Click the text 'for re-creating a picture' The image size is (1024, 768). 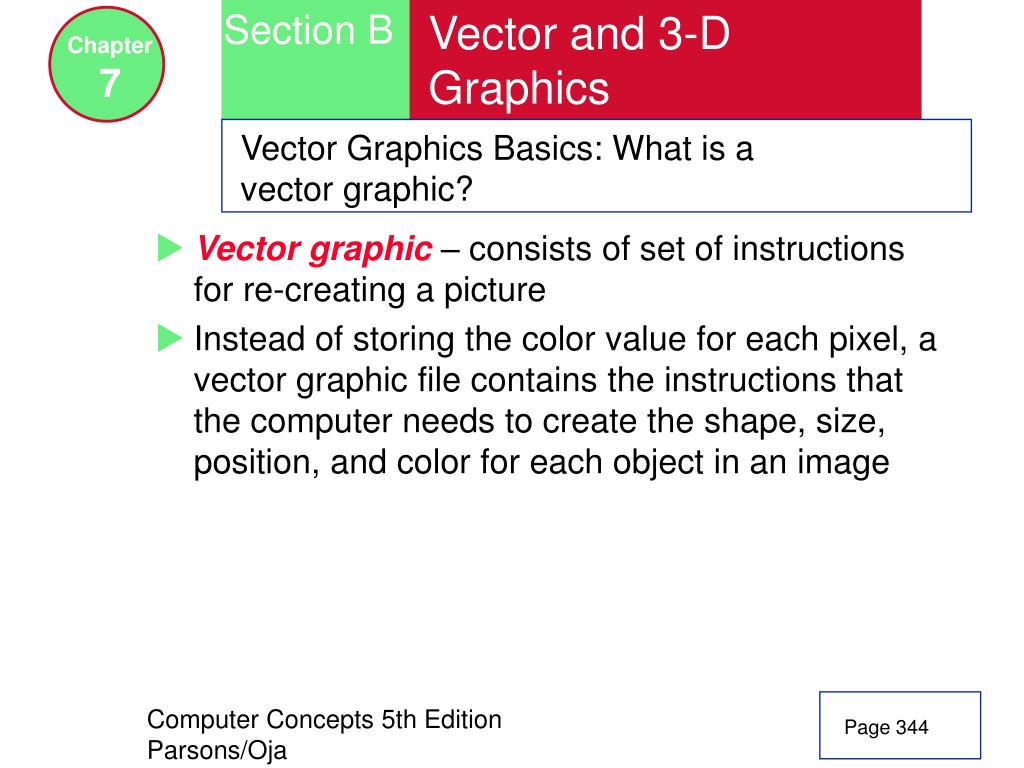pos(370,290)
